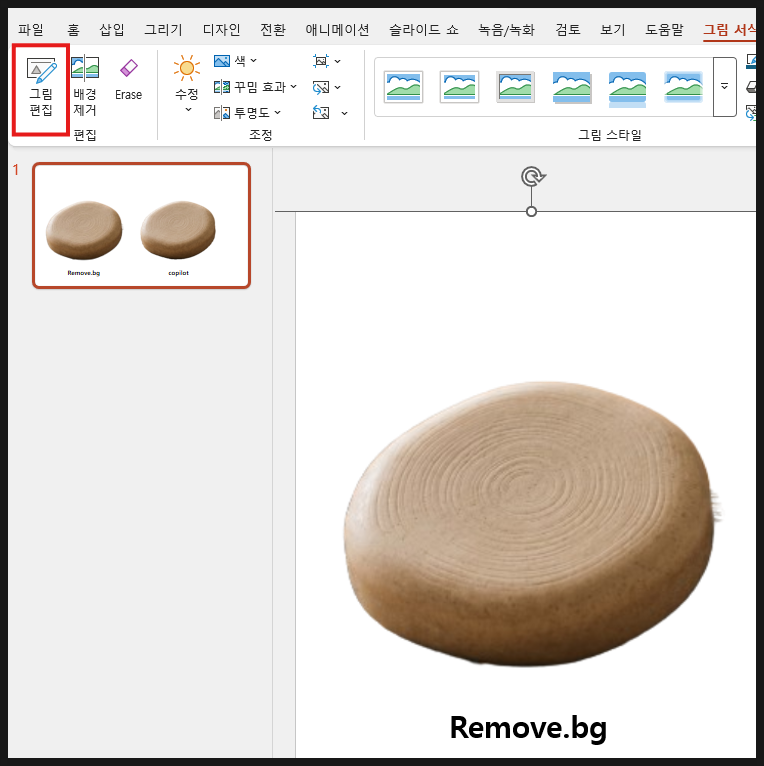
Task: Click the change picture icon
Action: (321, 87)
